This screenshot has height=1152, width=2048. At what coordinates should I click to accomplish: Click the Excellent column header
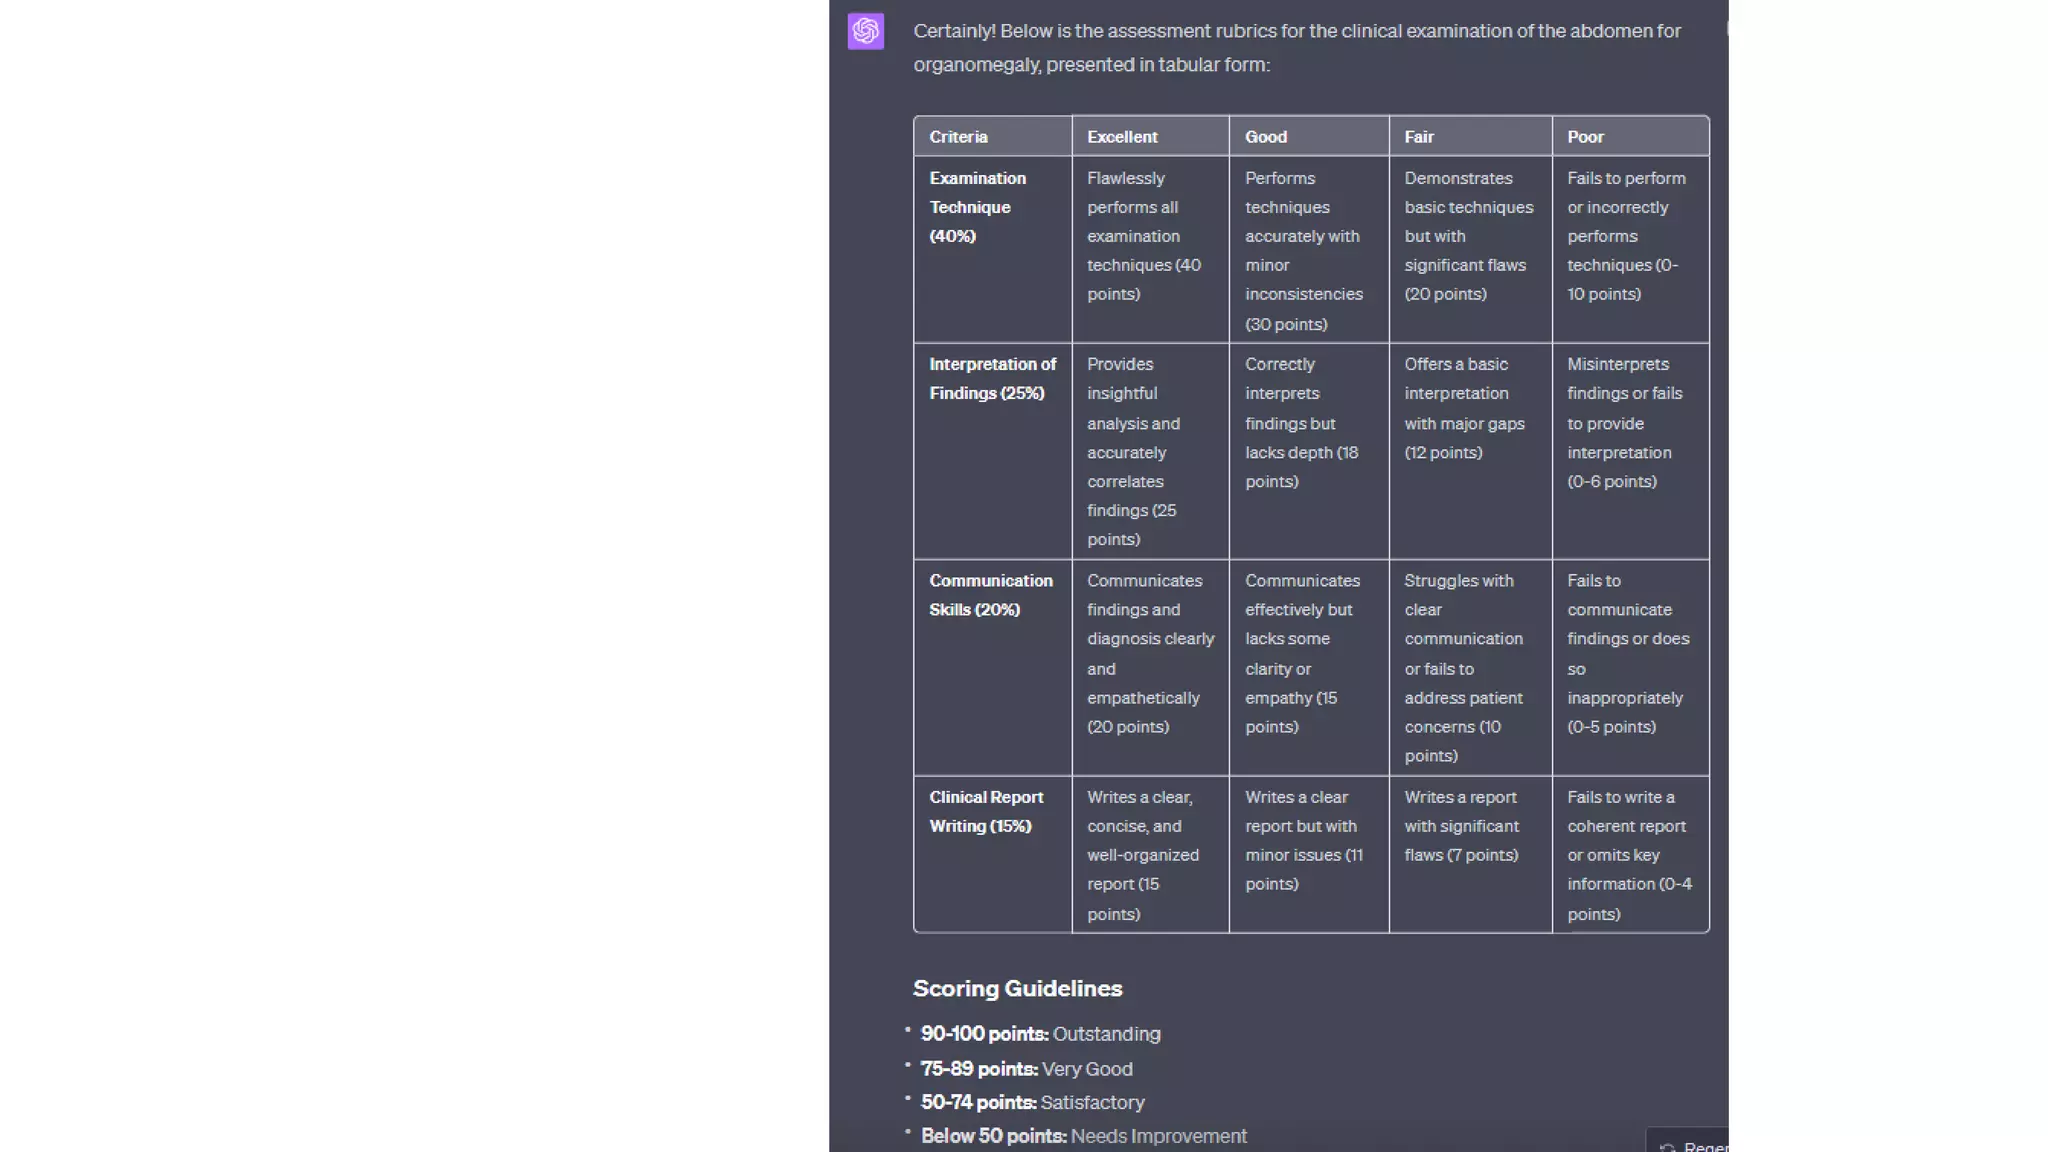click(1122, 137)
